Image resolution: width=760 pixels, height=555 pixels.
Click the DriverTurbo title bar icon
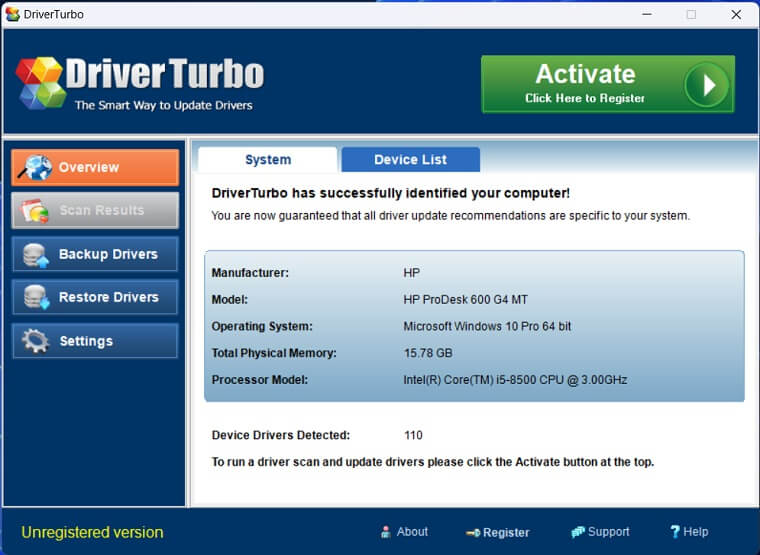[13, 14]
